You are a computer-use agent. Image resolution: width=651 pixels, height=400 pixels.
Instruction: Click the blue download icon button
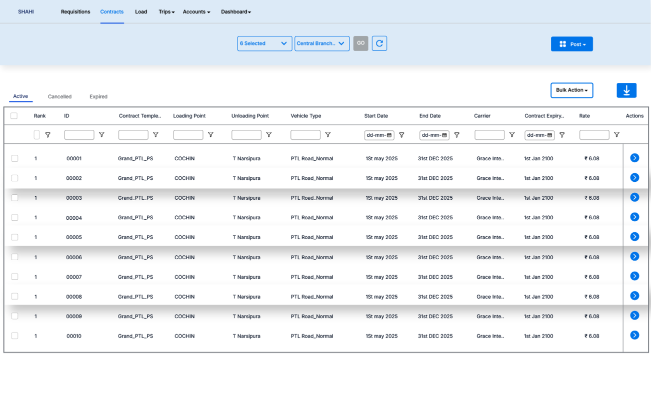coord(627,90)
